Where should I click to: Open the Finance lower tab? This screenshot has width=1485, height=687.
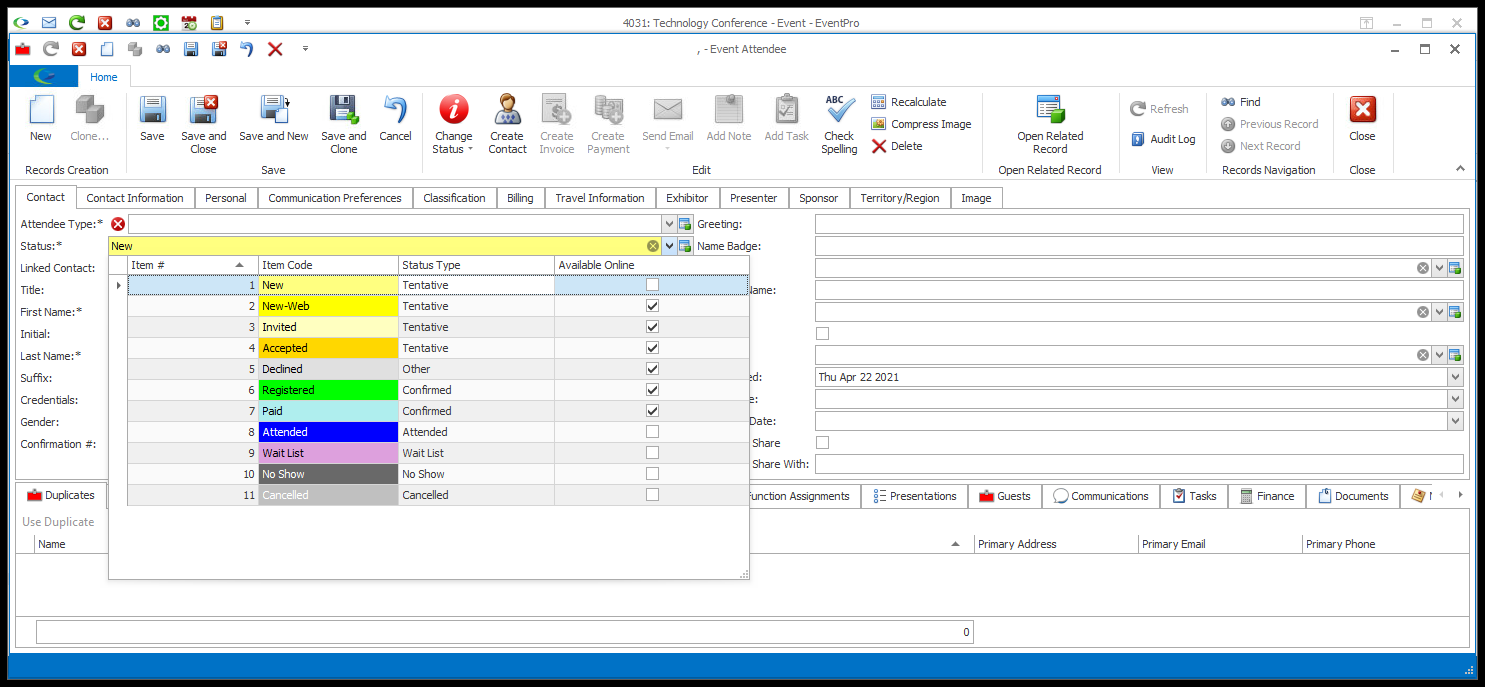coord(1267,496)
